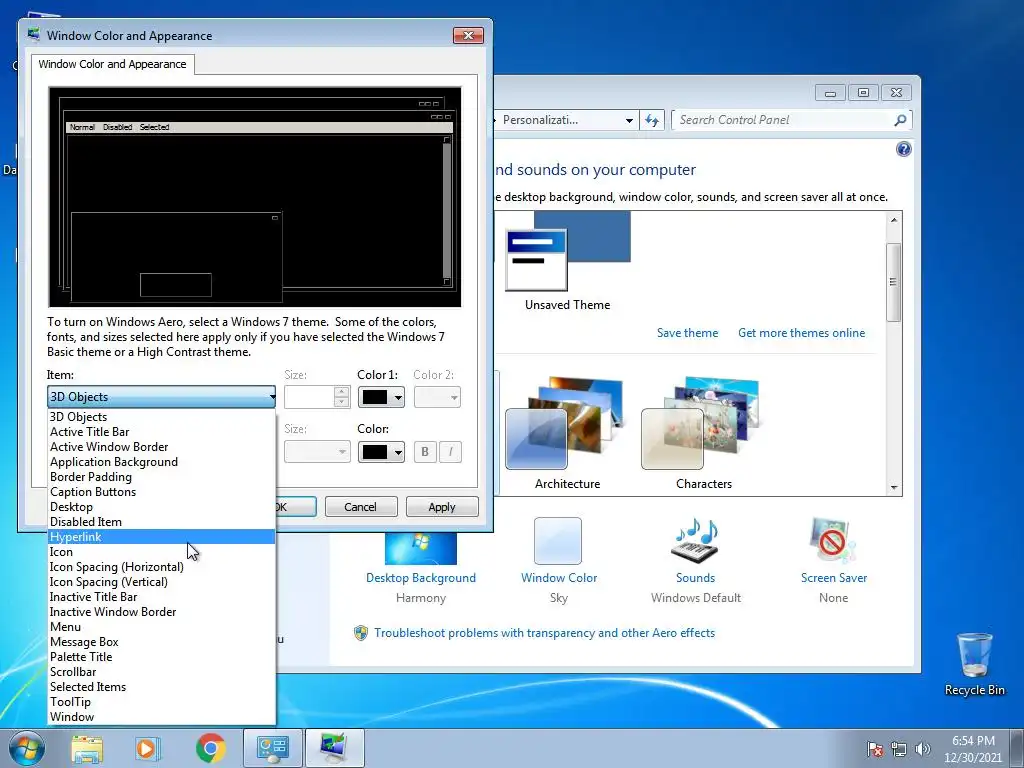The height and width of the screenshot is (768, 1024).
Task: Click the shield icon beside Troubleshoot link
Action: point(360,633)
